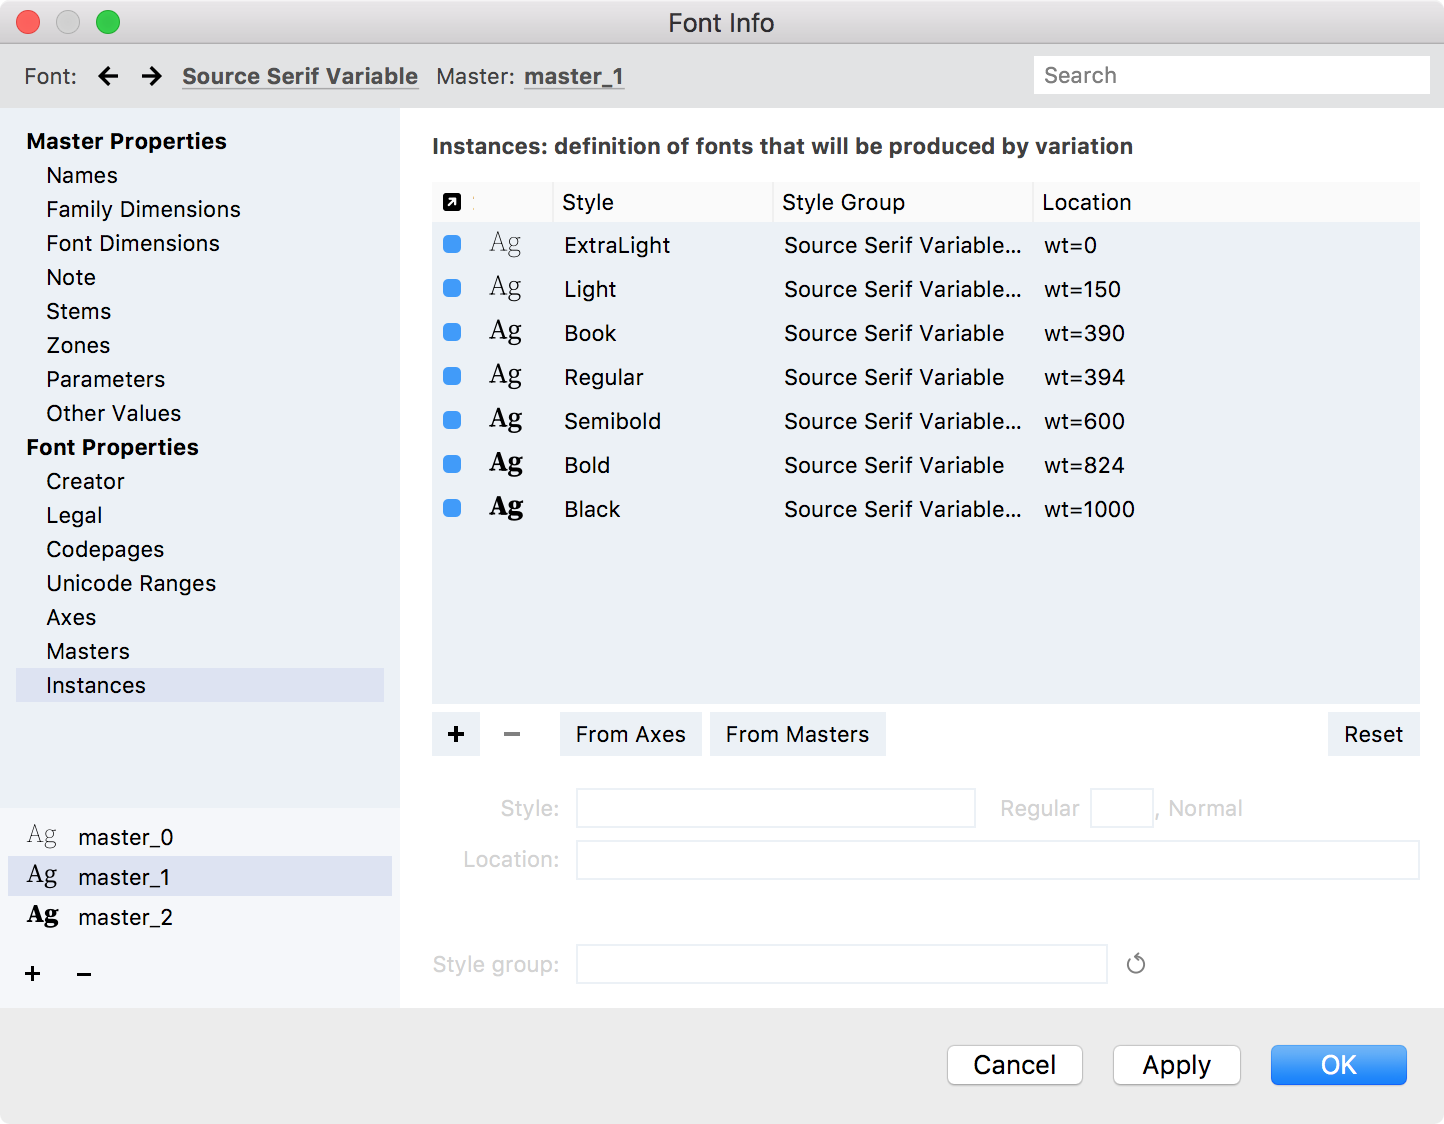
Task: Click From Axes button
Action: (x=631, y=734)
